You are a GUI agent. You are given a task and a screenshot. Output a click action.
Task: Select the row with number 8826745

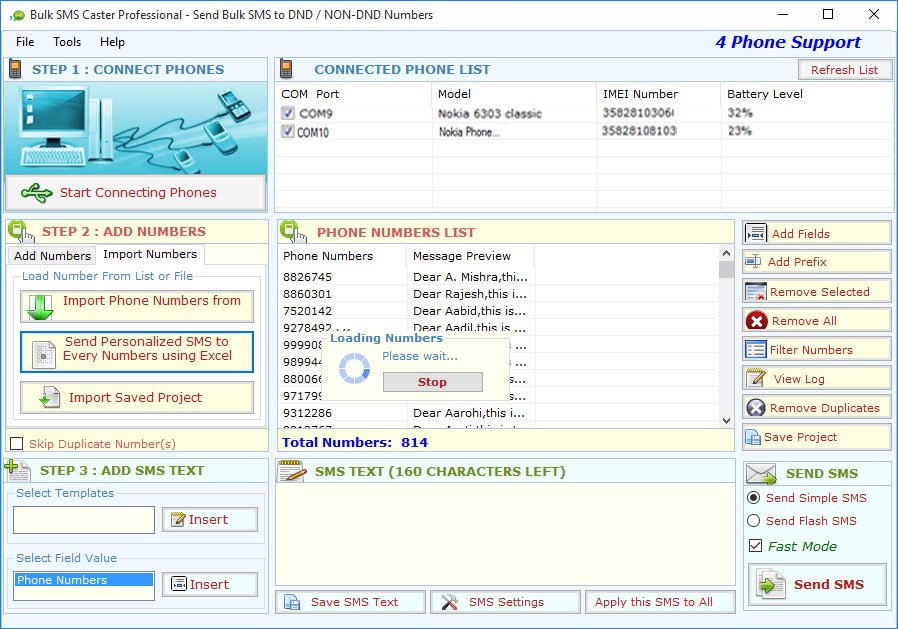pos(498,277)
